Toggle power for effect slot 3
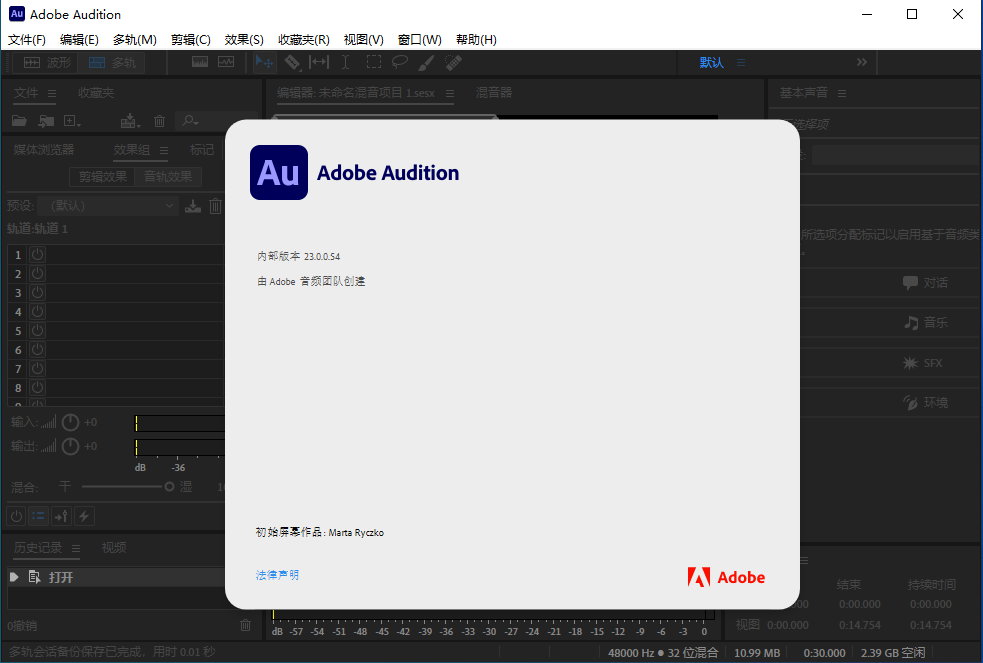Viewport: 983px width, 663px height. pos(38,293)
